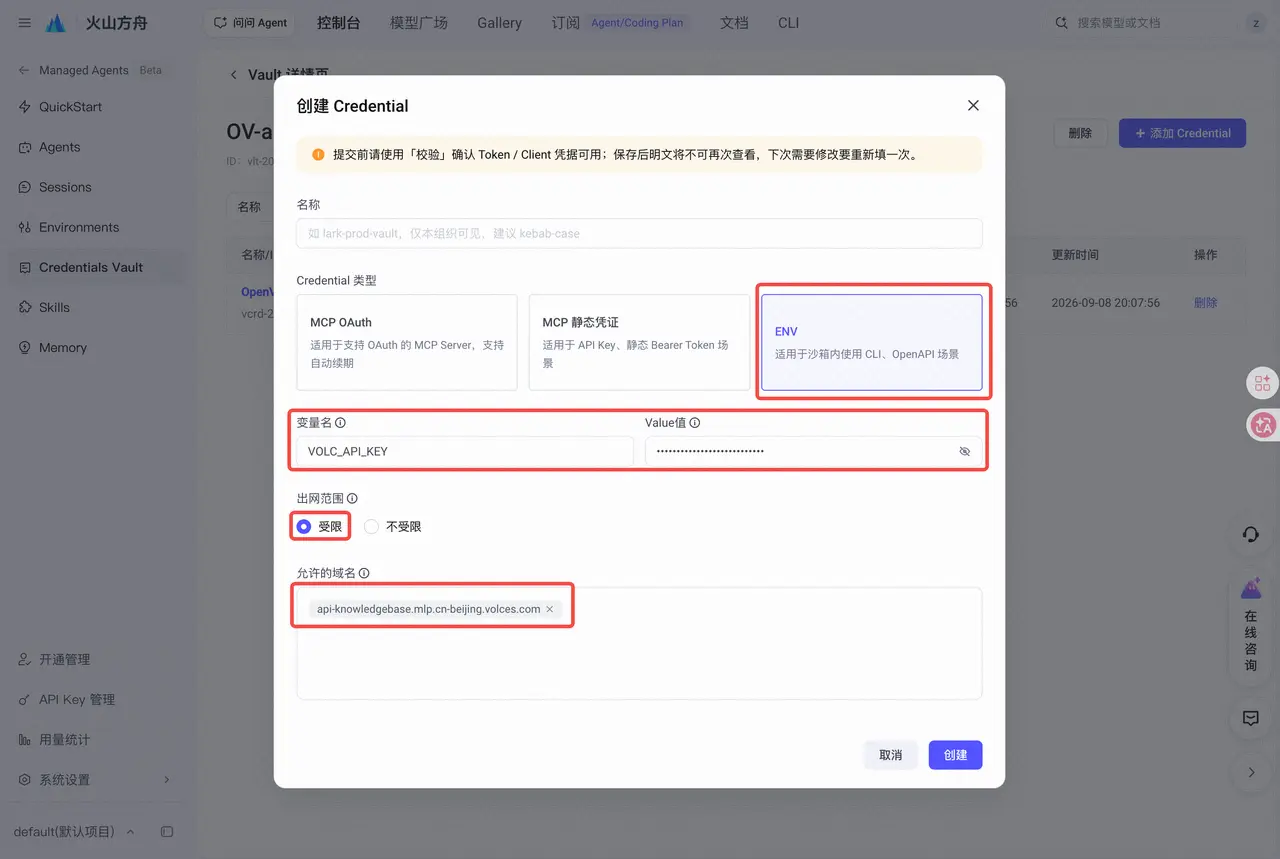The width and height of the screenshot is (1280, 859).
Task: Click the 创建 button
Action: 955,755
